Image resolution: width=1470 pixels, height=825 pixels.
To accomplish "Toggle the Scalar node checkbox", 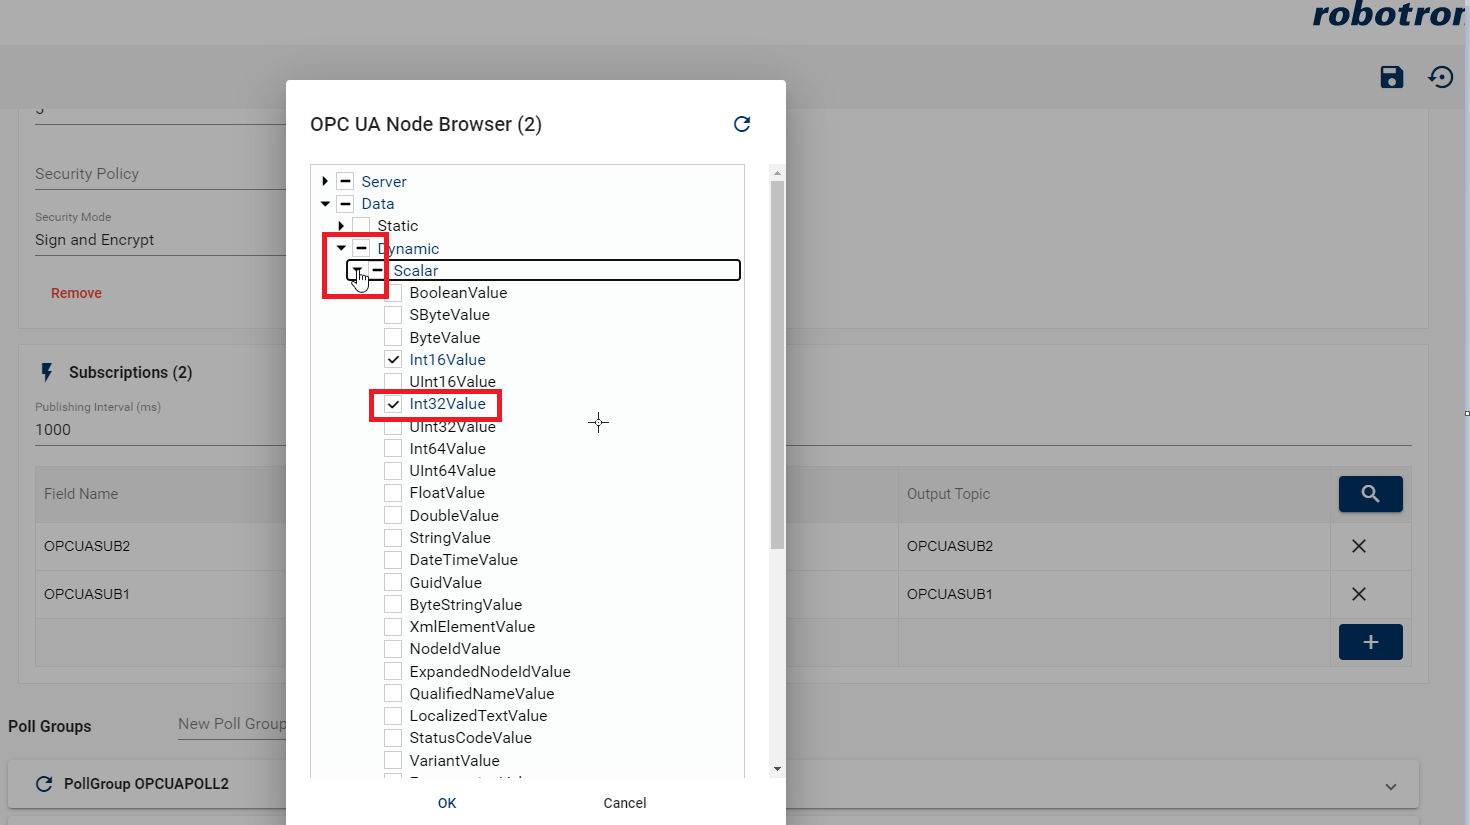I will pyautogui.click(x=377, y=270).
